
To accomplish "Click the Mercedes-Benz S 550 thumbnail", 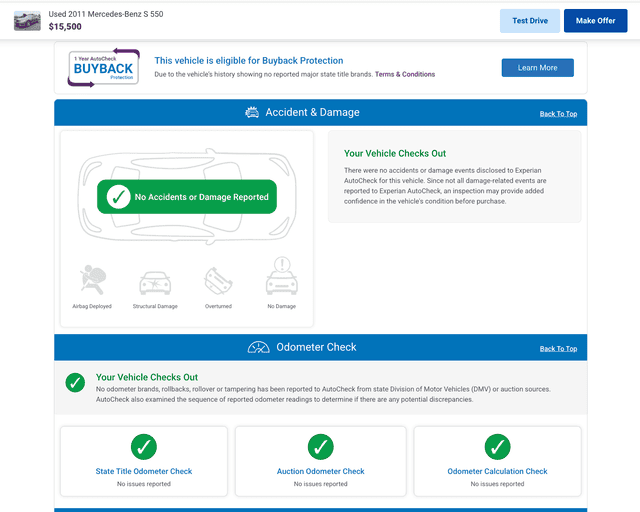I will (27, 21).
